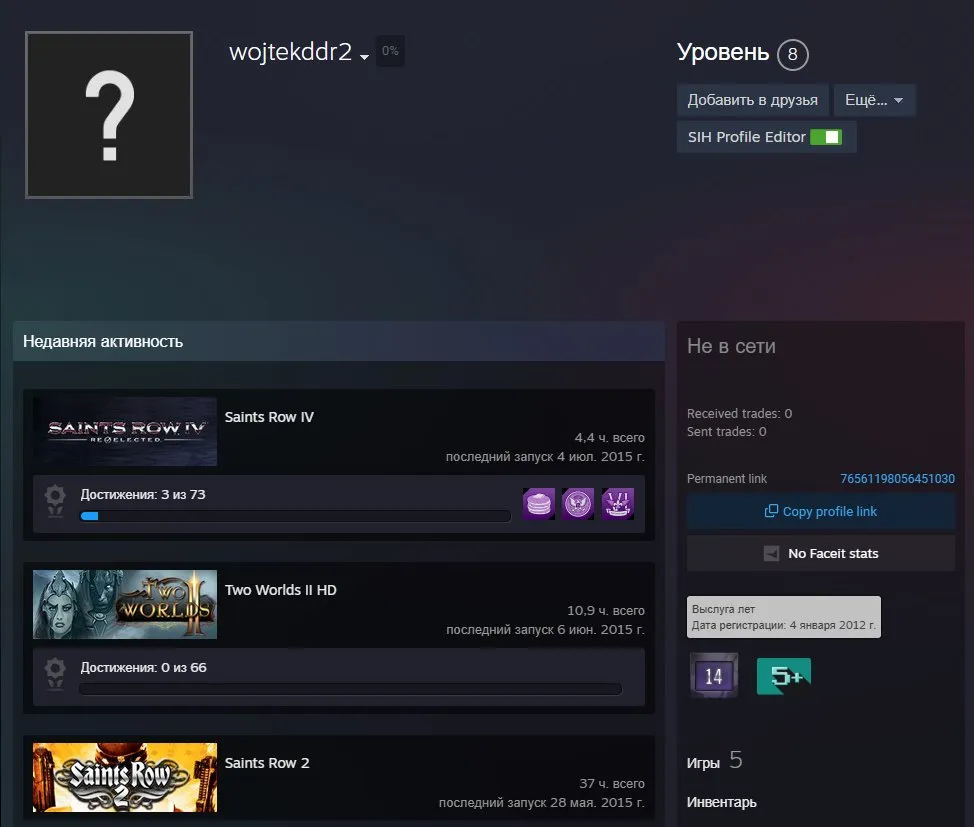Open the Инвентарь inventory link

click(x=722, y=803)
